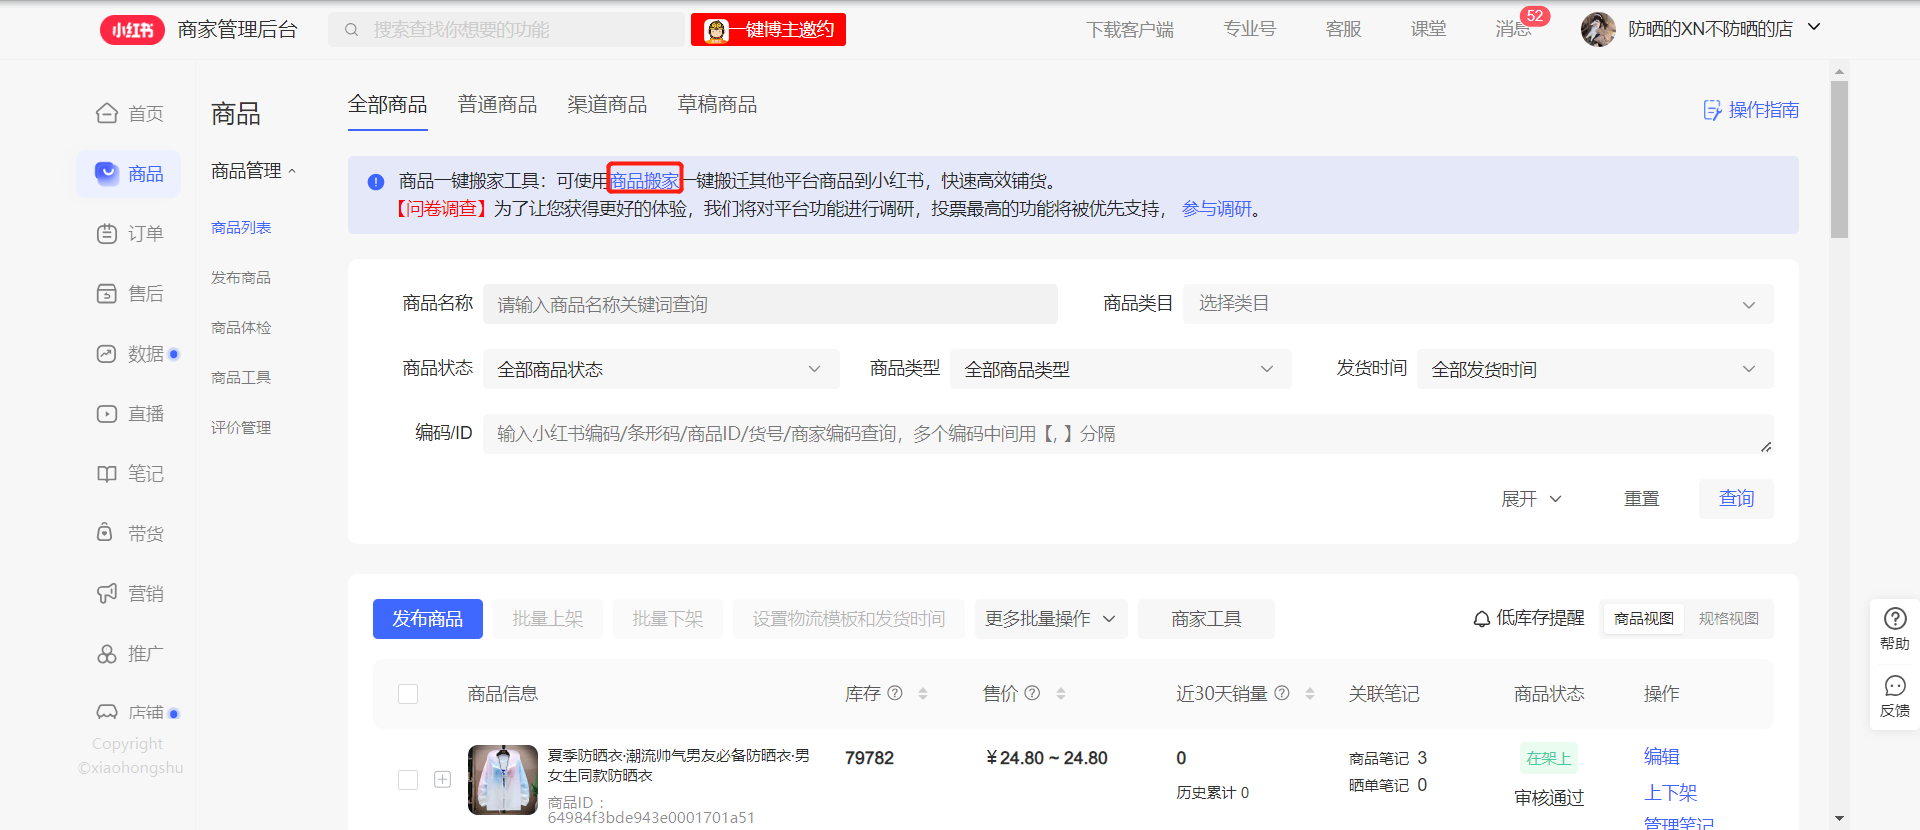This screenshot has width=1920, height=830.
Task: Switch to the 草稿商品 tab
Action: point(717,105)
